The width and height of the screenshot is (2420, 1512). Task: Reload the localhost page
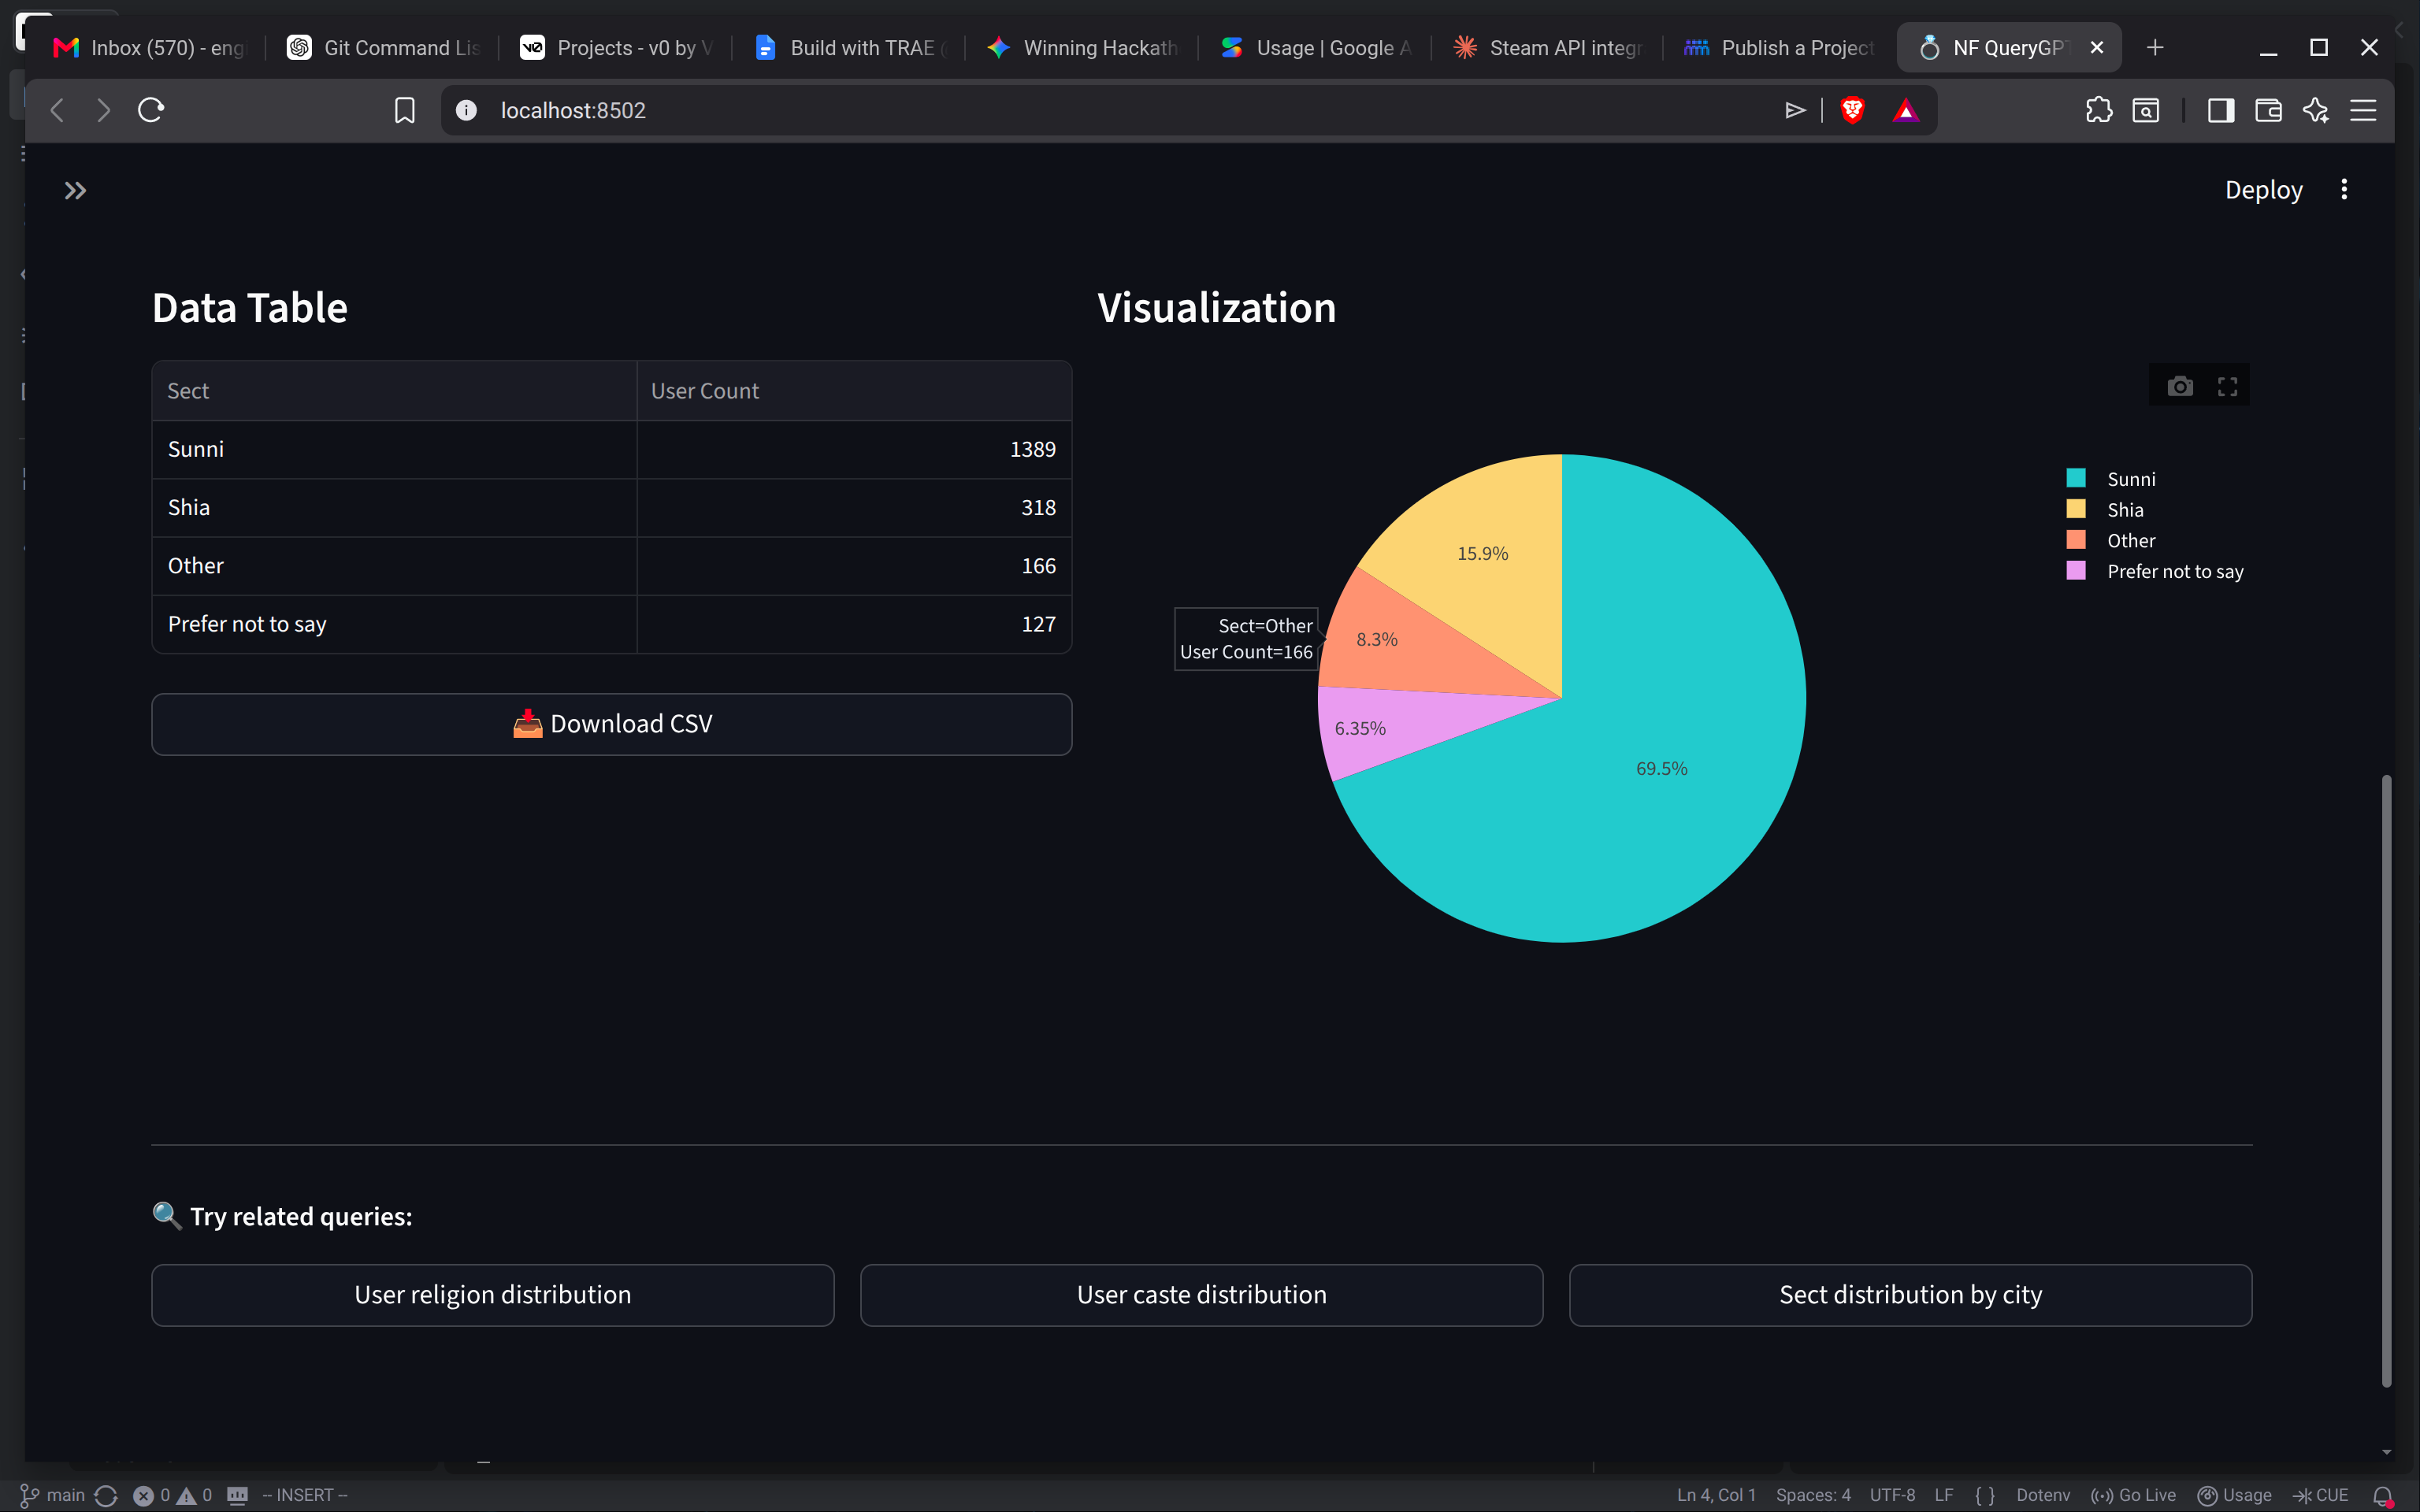151,110
